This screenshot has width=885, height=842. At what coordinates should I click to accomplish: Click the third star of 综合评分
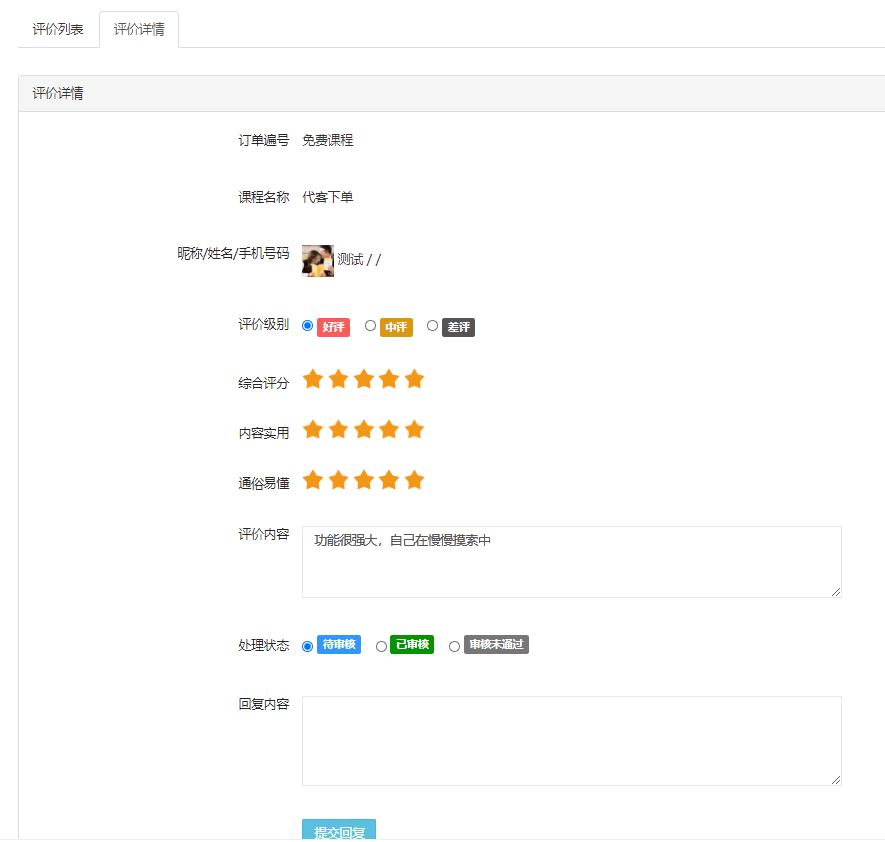364,379
